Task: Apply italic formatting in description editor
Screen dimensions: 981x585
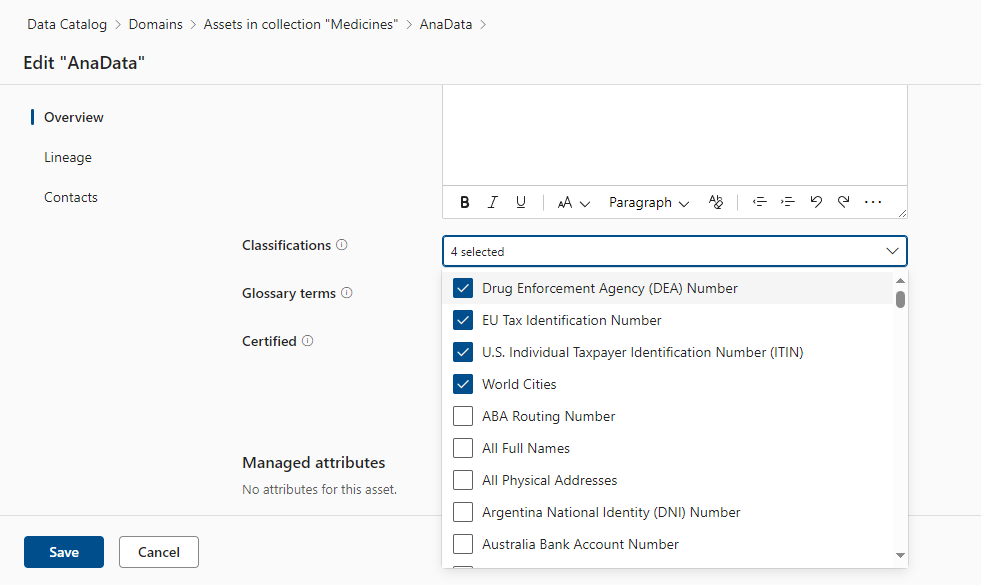Action: 492,202
